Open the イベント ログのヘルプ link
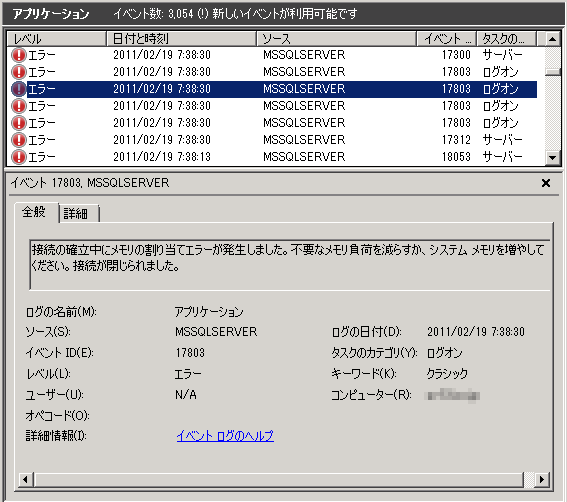This screenshot has height=502, width=567. 225,436
